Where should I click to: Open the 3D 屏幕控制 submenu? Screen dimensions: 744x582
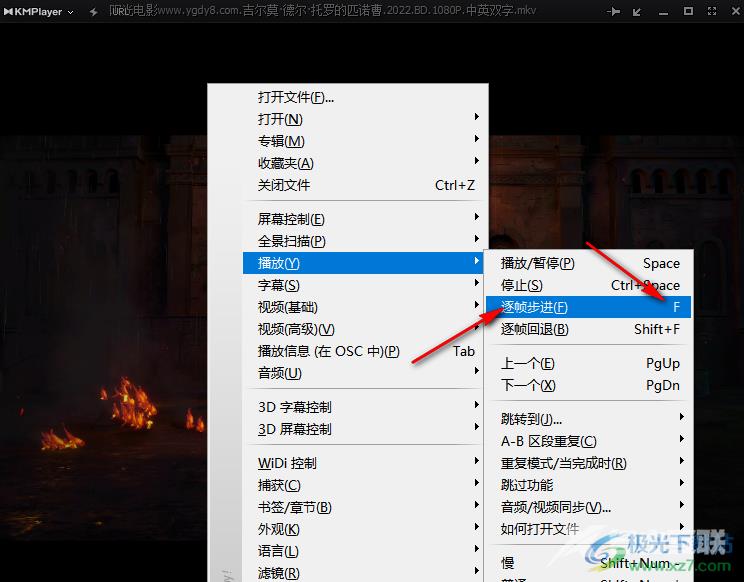click(x=365, y=429)
